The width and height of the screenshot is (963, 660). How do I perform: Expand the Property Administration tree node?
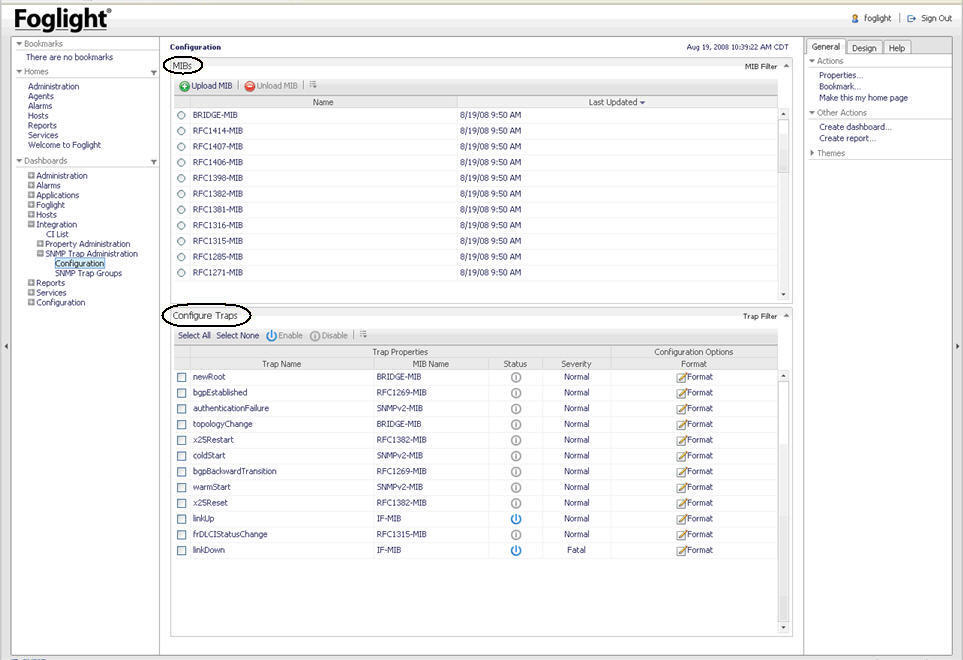[x=40, y=244]
